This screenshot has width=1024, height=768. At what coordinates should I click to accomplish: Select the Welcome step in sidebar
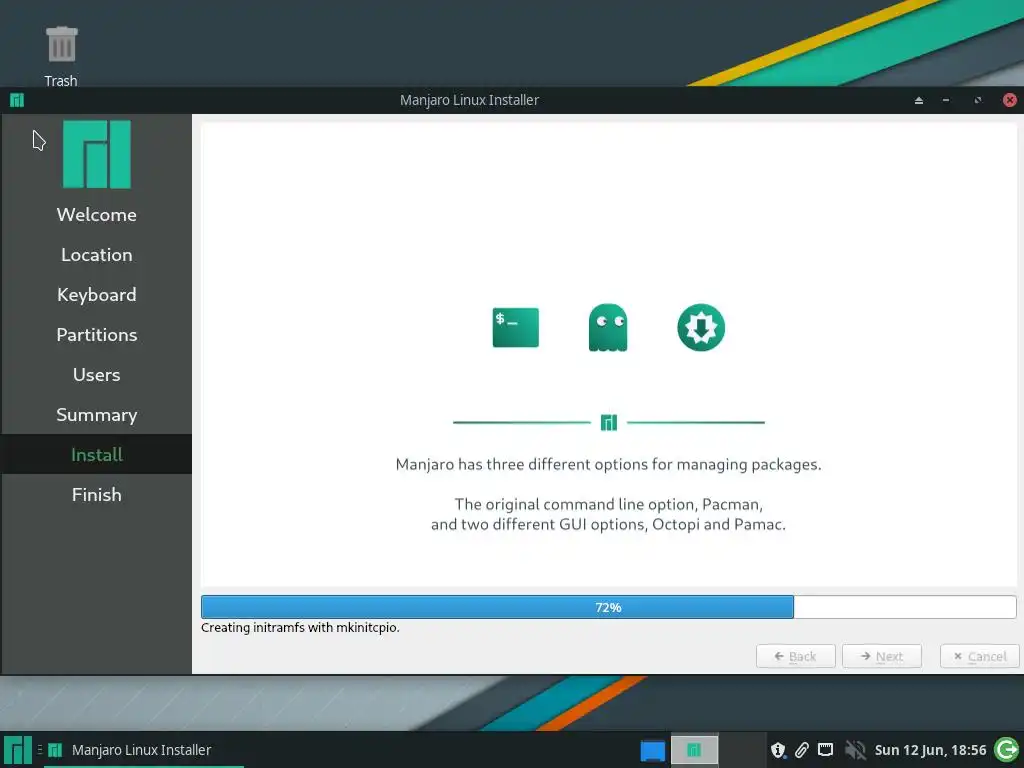(x=97, y=215)
